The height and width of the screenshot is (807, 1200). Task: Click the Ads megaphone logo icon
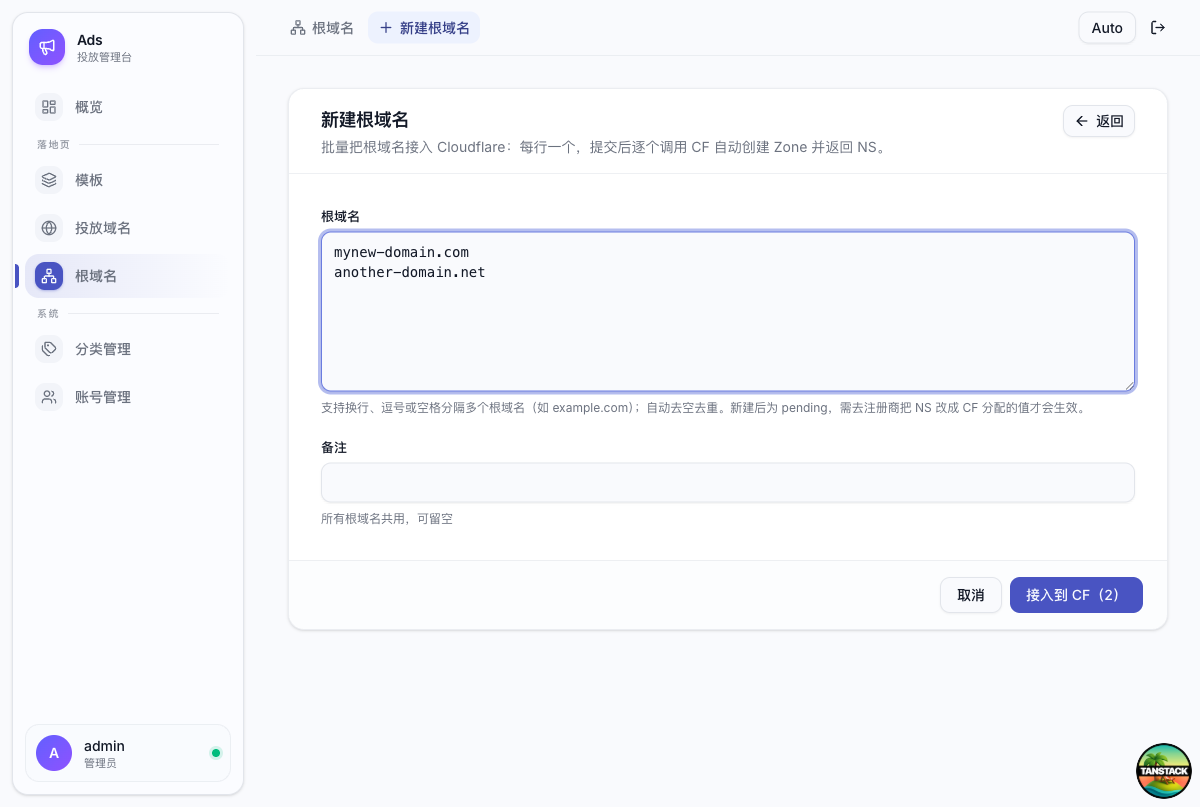(47, 47)
